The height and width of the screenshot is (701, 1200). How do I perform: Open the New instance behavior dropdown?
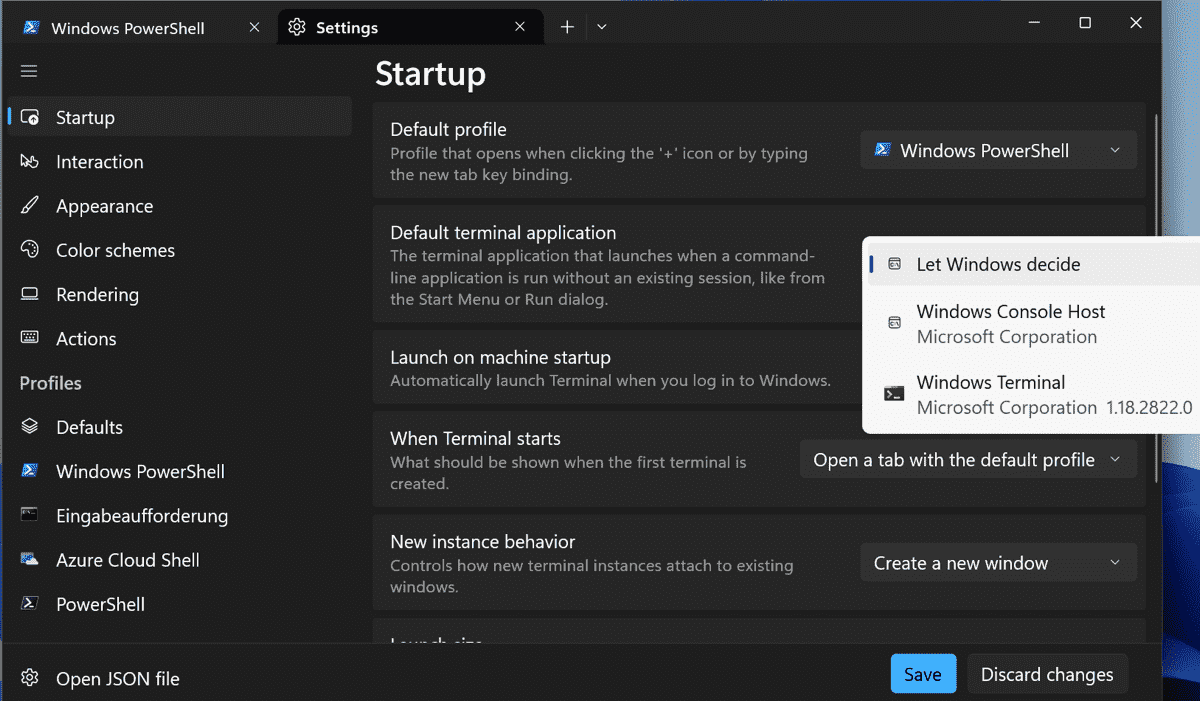[999, 563]
